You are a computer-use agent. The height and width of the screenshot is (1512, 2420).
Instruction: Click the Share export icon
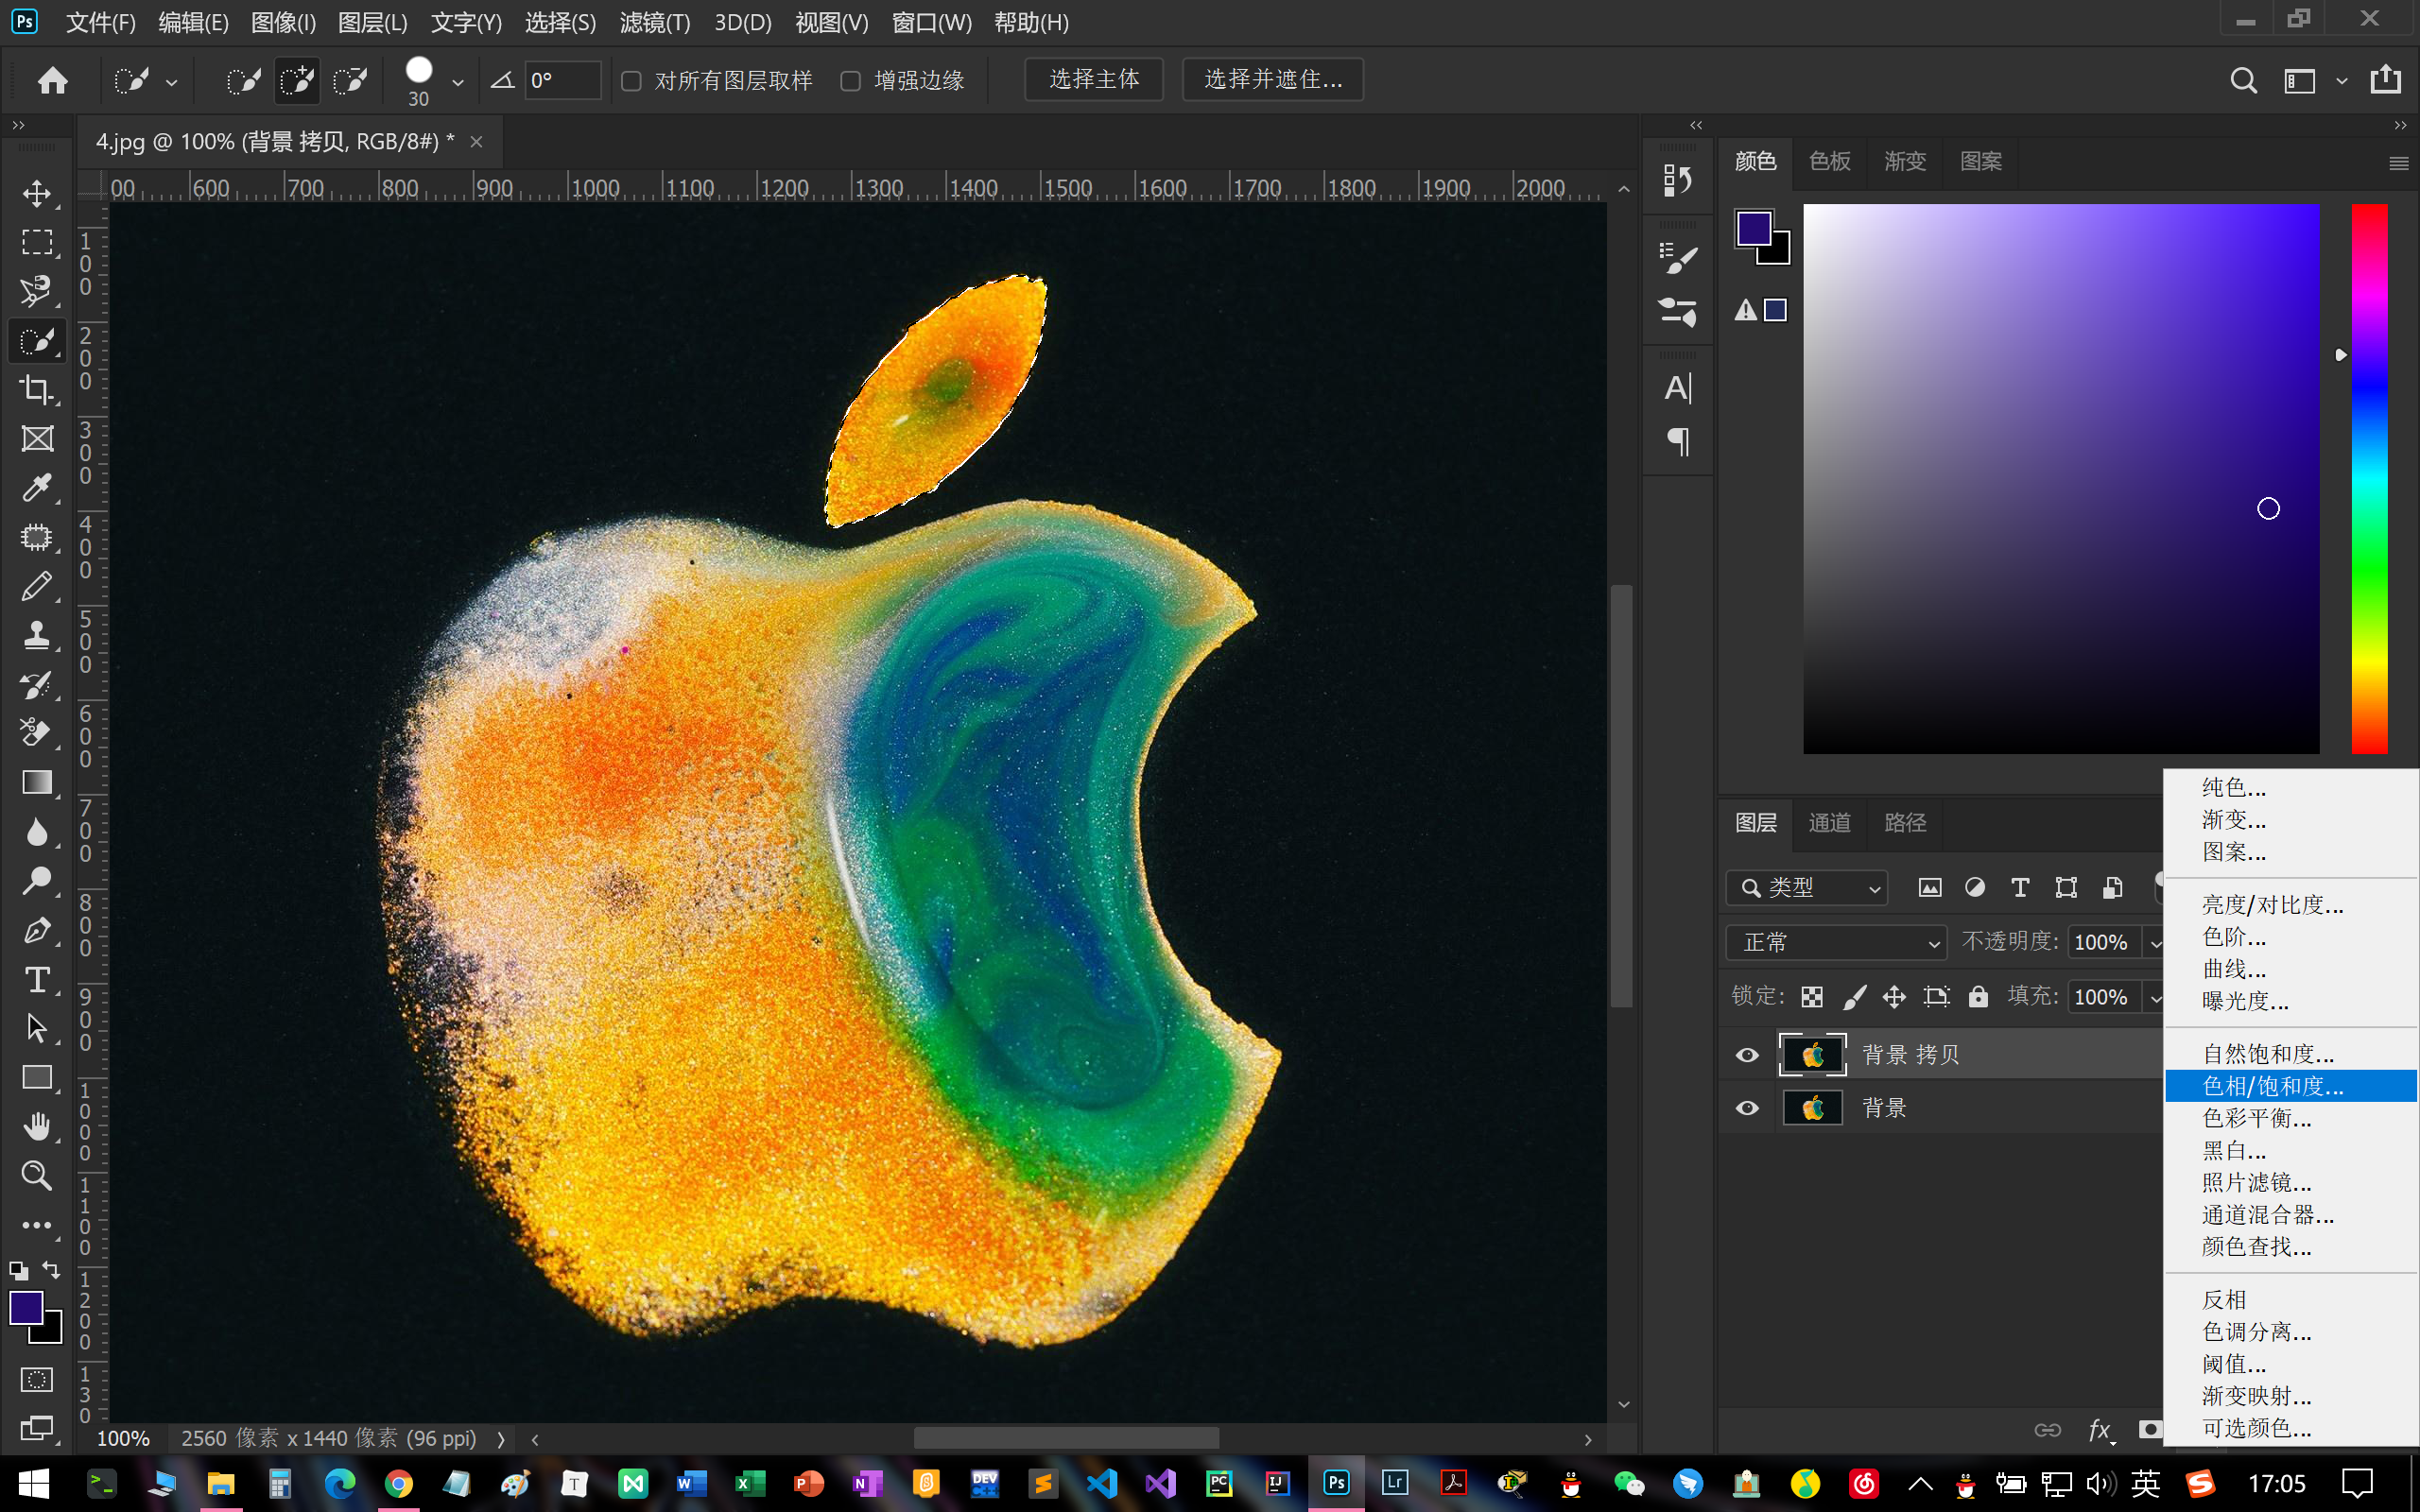tap(2385, 79)
